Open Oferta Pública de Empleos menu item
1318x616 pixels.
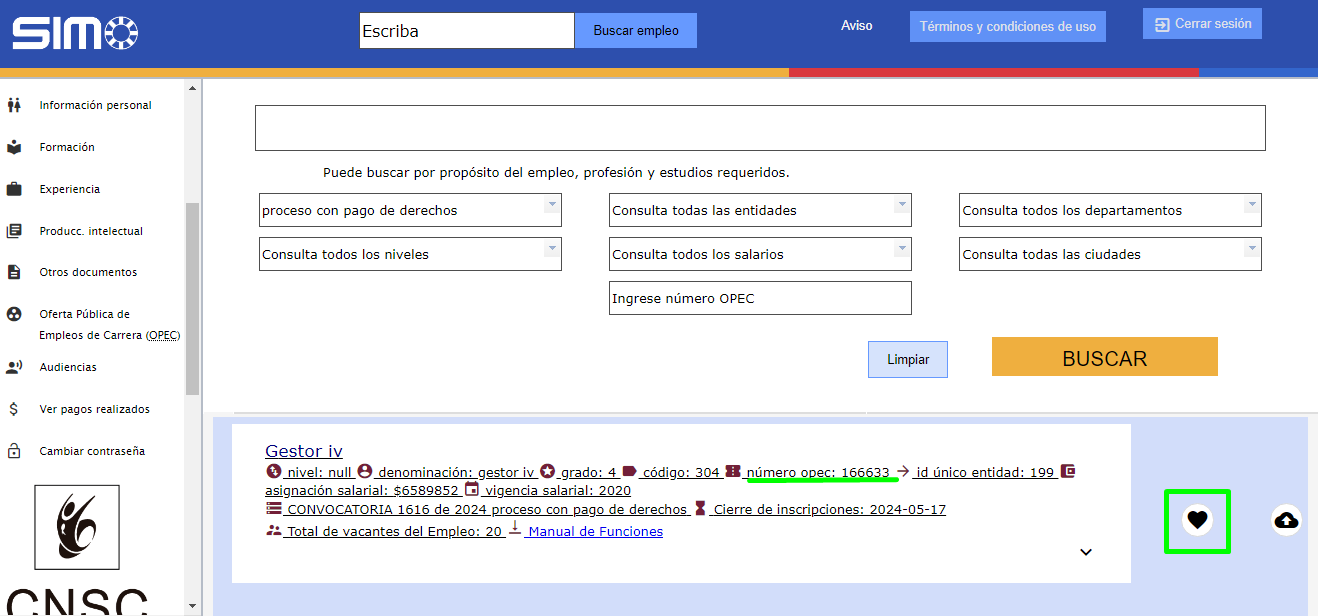97,324
